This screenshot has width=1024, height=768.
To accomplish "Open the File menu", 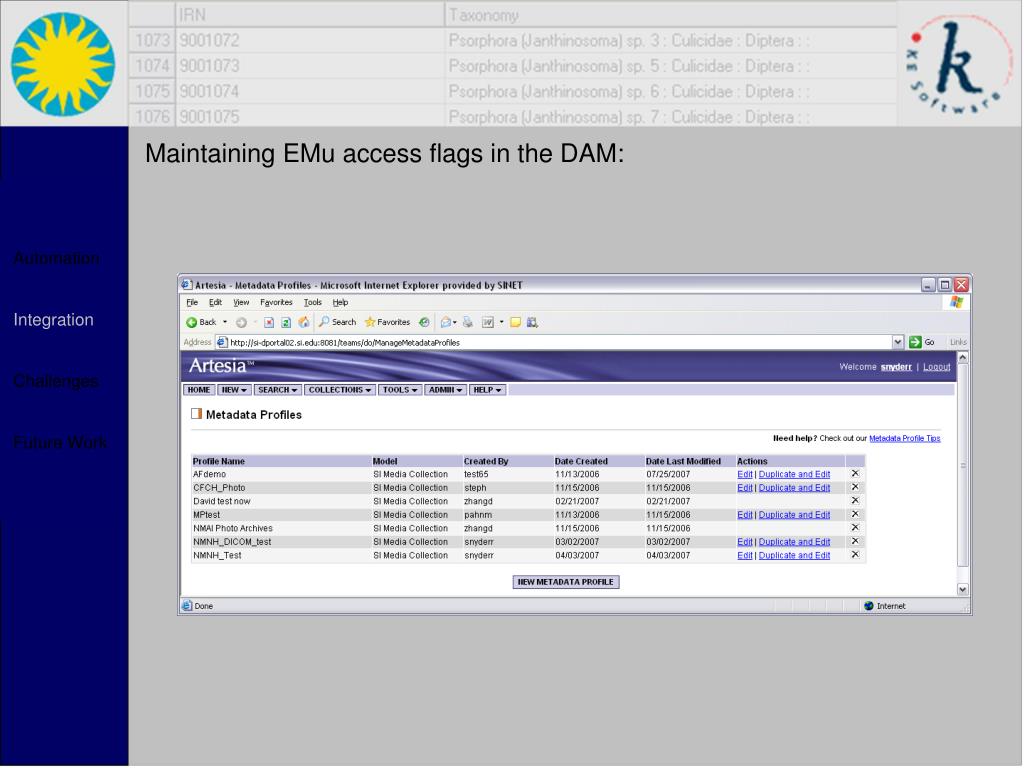I will (x=192, y=303).
